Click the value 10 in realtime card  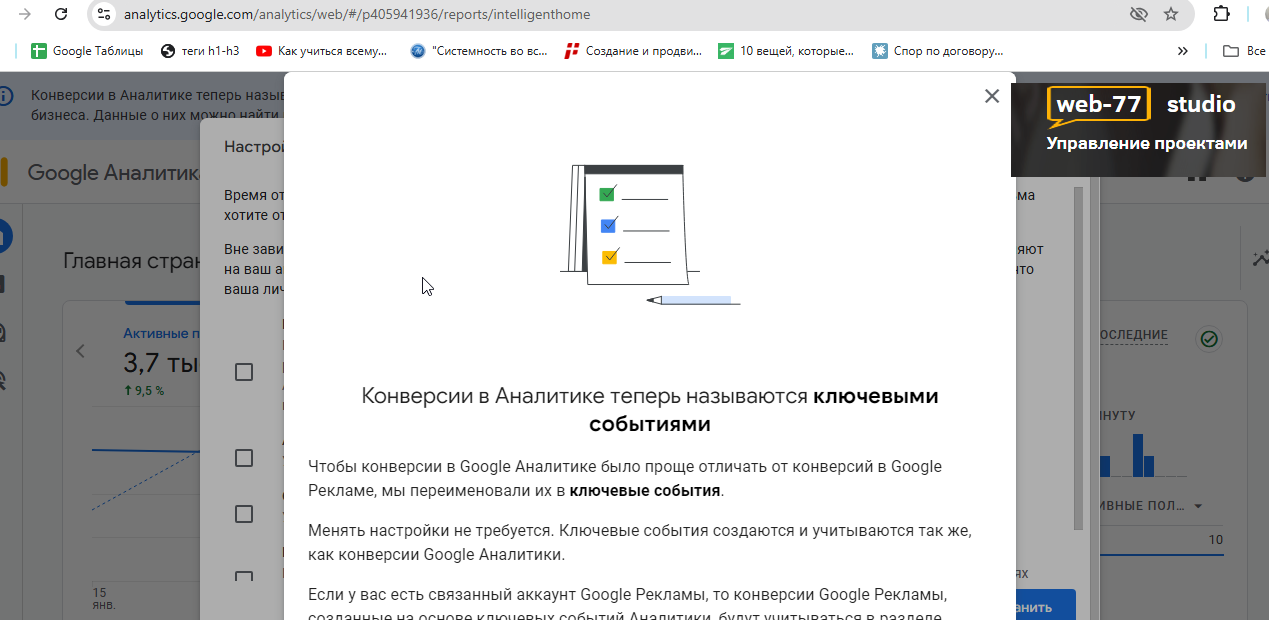(x=1216, y=541)
